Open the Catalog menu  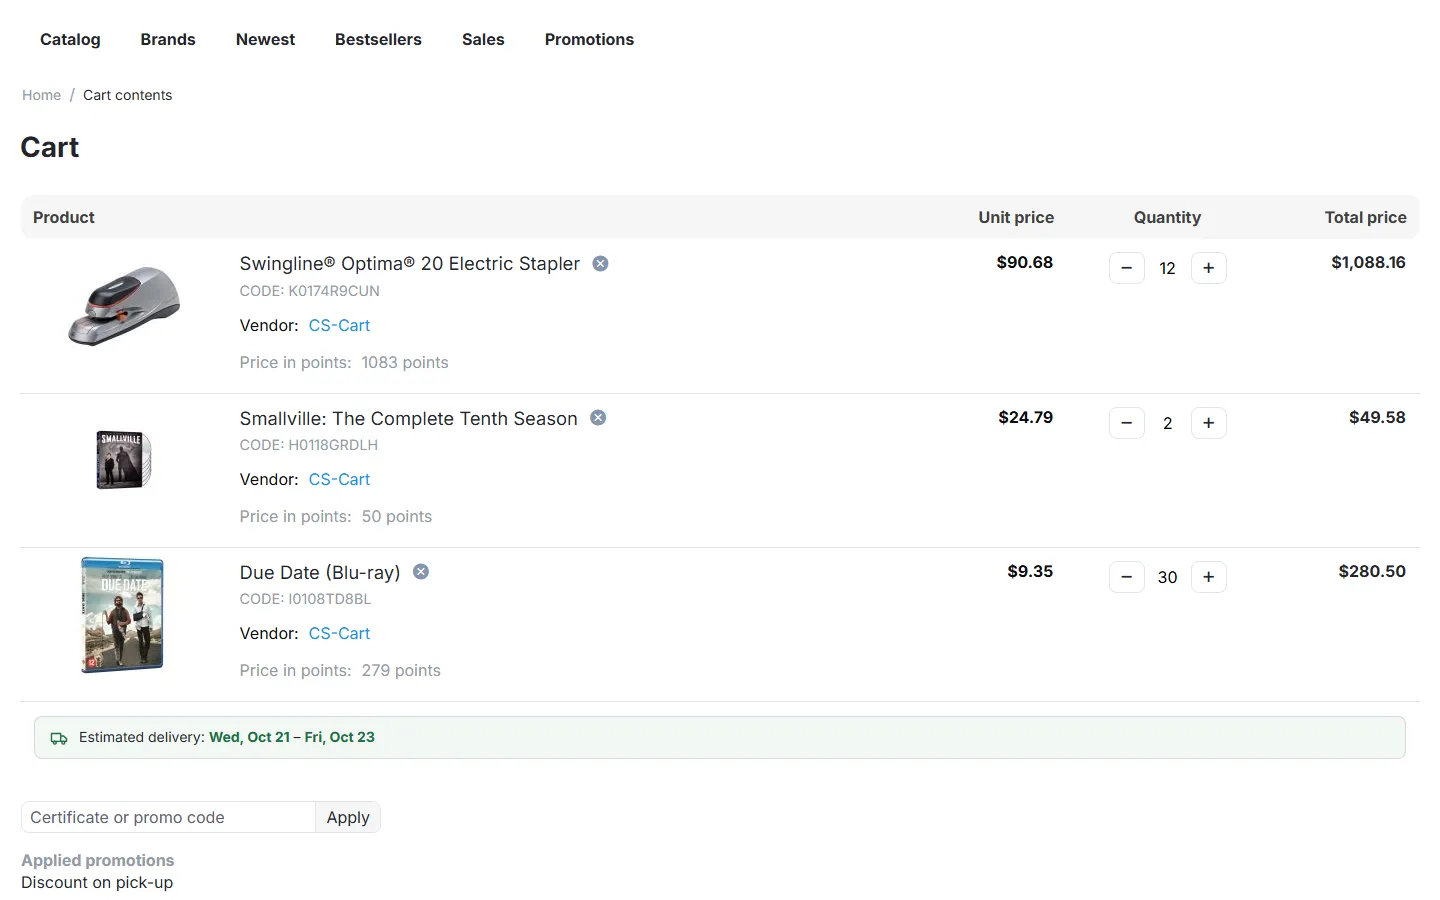click(70, 40)
